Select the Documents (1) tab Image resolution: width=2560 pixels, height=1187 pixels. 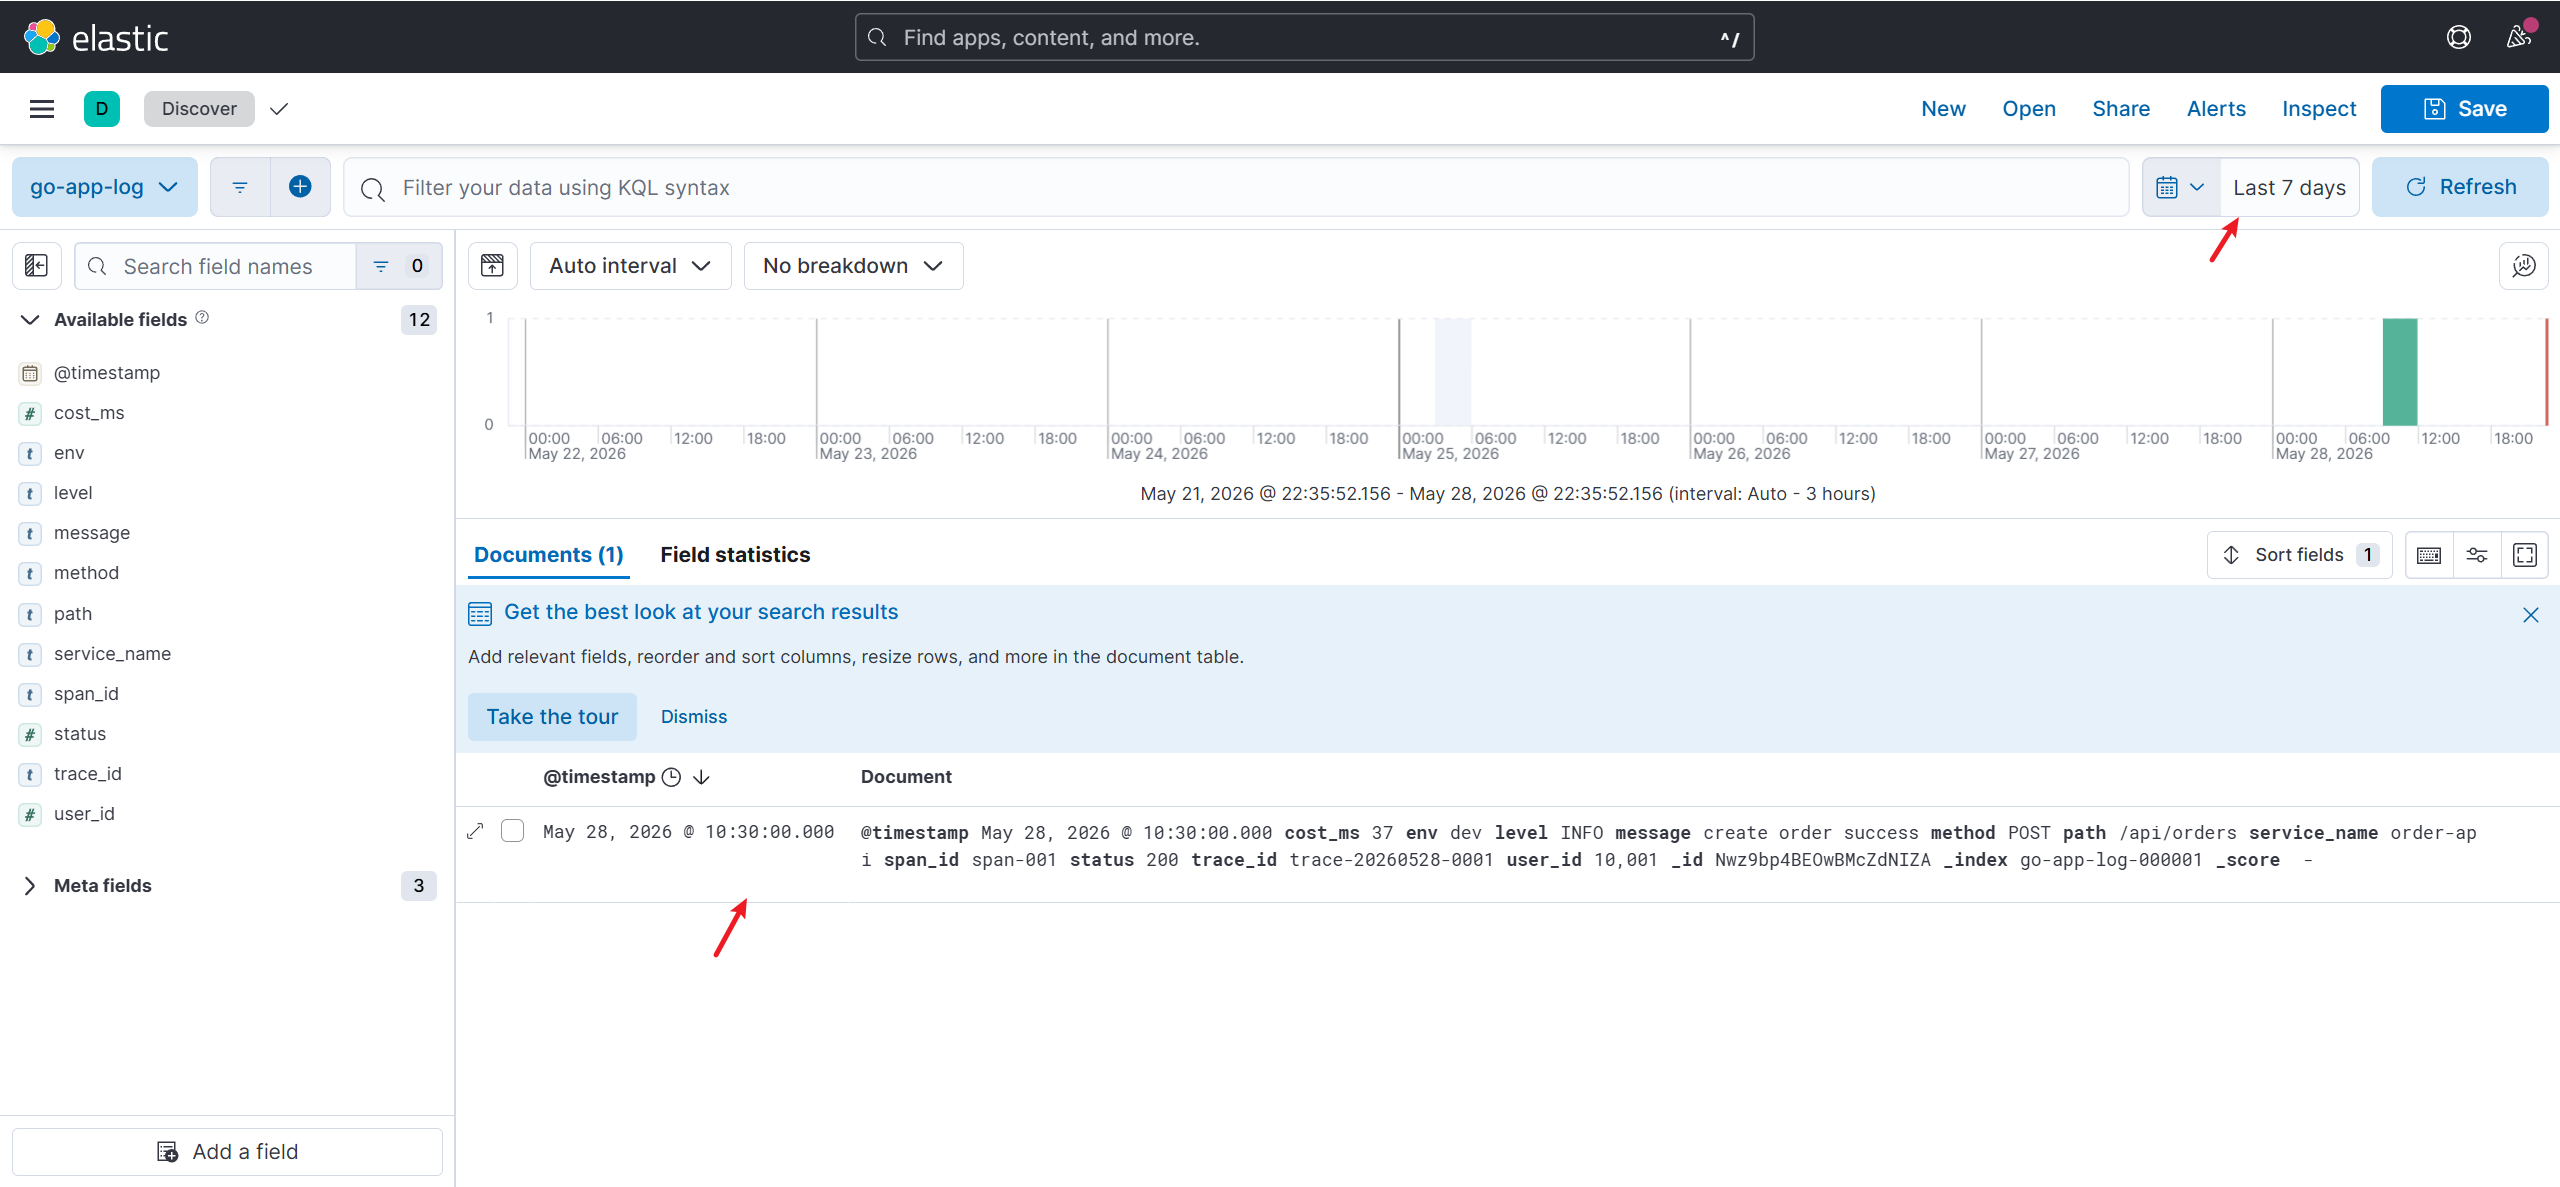(549, 555)
